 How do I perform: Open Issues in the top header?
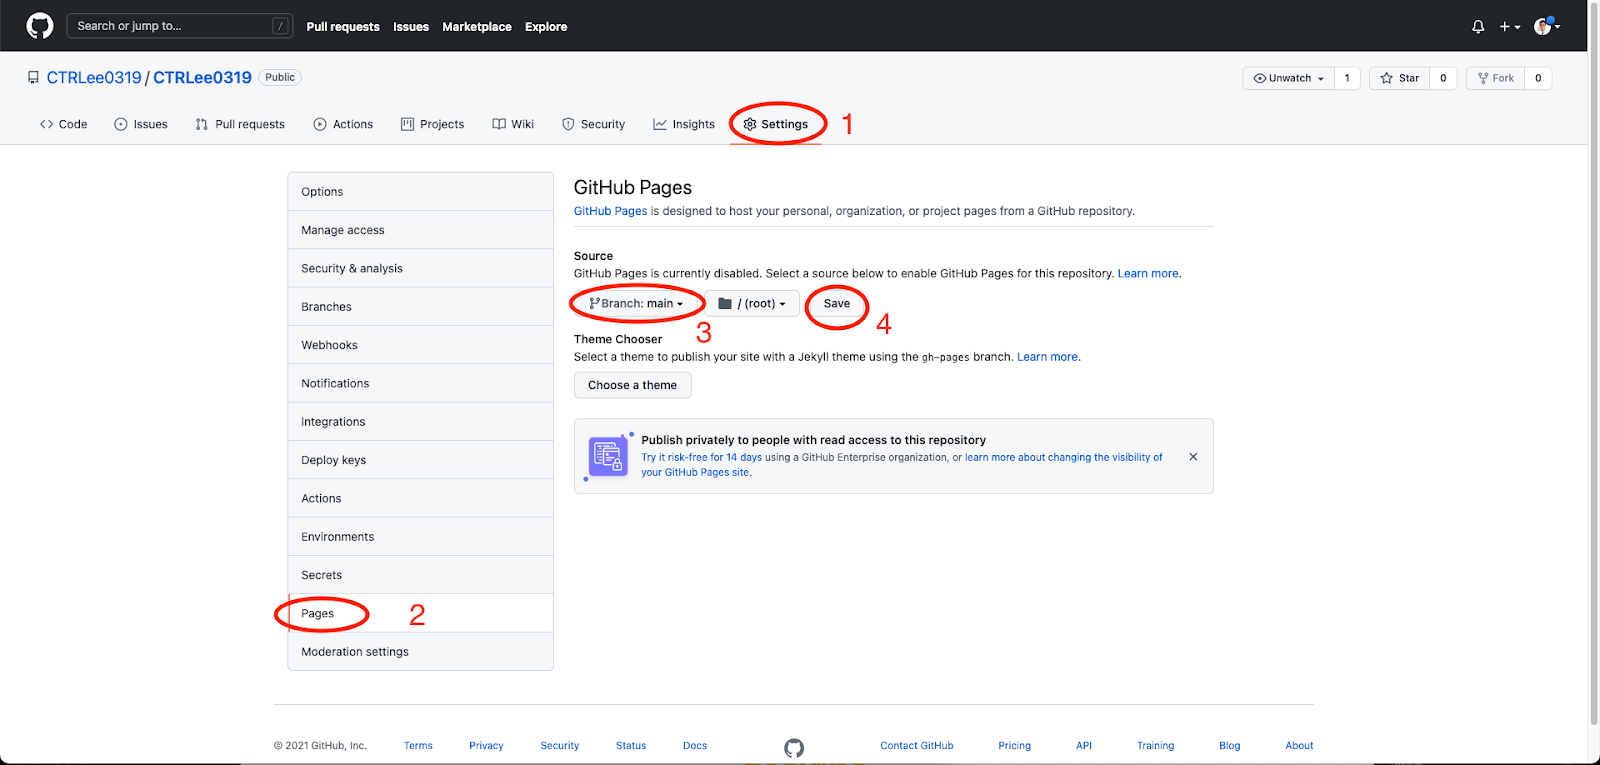411,27
